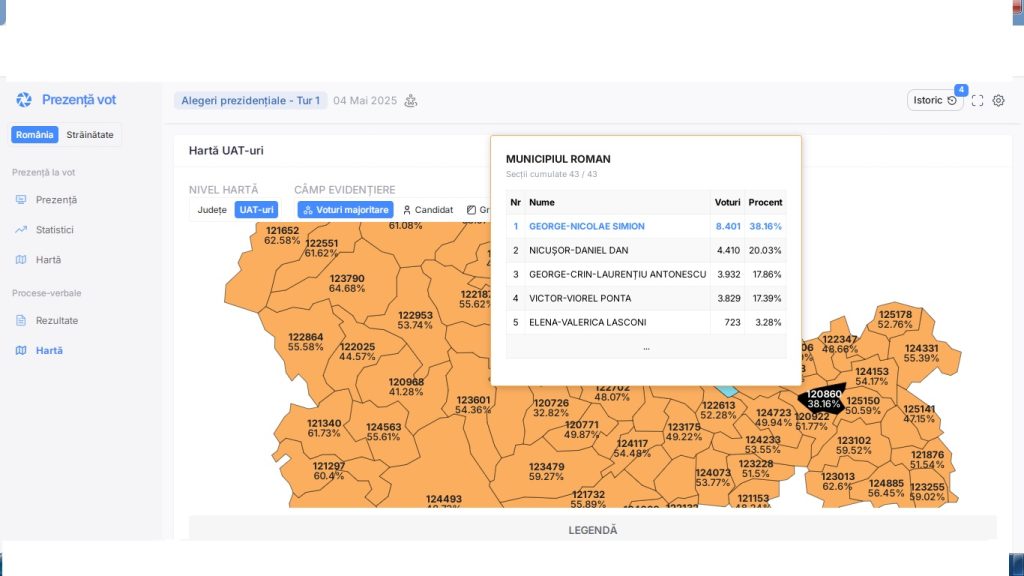Click map region 124723
The image size is (1024, 576).
[x=773, y=417]
